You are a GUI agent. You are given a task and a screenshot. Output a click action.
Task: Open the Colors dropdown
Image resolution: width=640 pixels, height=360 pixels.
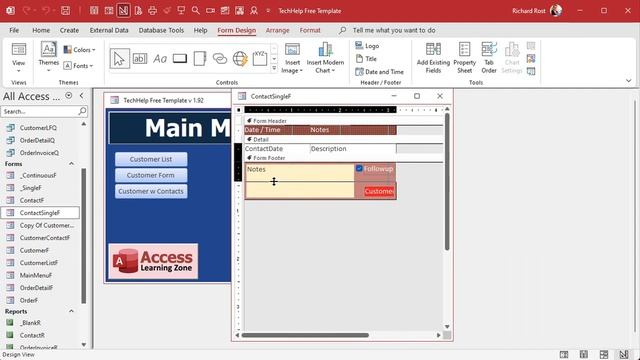80,50
